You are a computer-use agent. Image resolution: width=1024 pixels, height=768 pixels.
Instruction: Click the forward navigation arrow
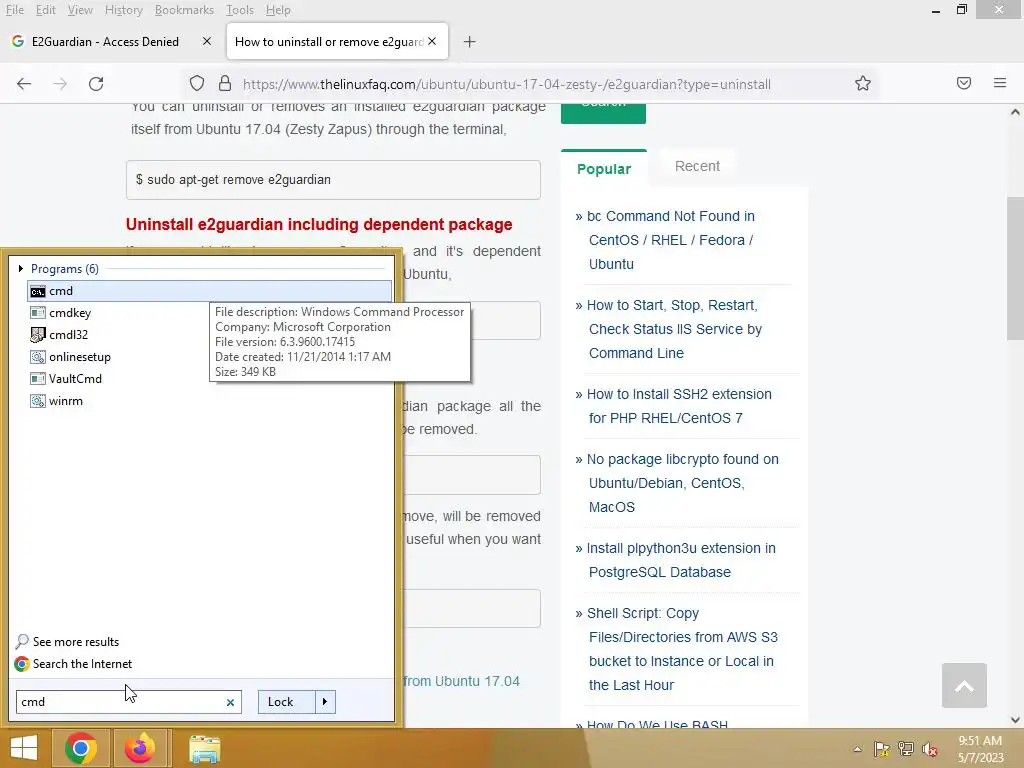[60, 84]
